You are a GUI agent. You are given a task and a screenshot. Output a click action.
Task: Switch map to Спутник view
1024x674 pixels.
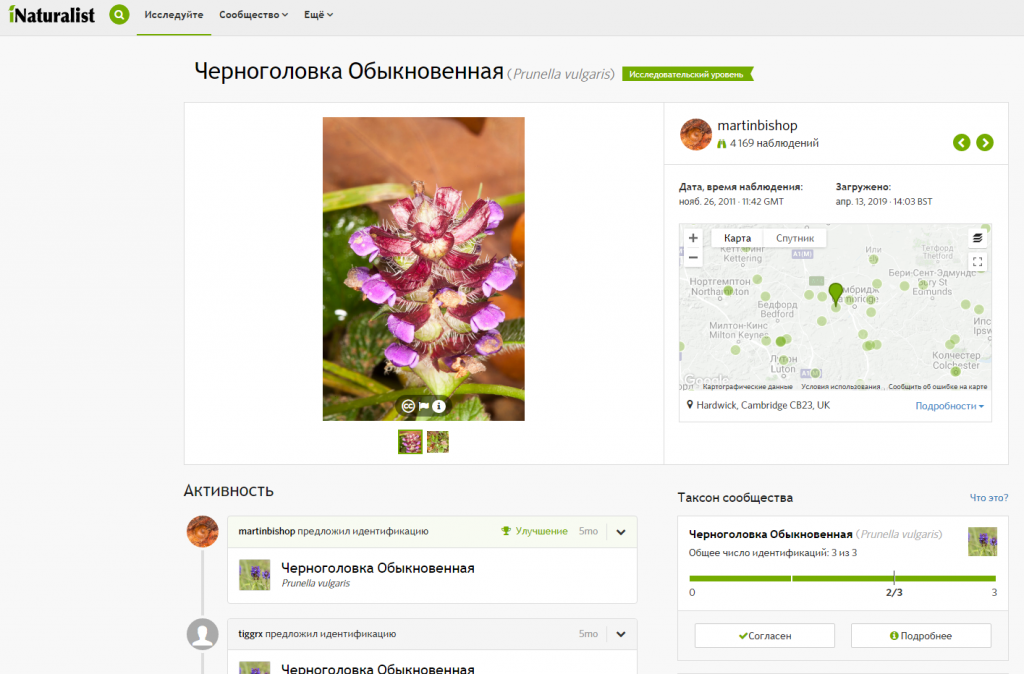tap(795, 238)
